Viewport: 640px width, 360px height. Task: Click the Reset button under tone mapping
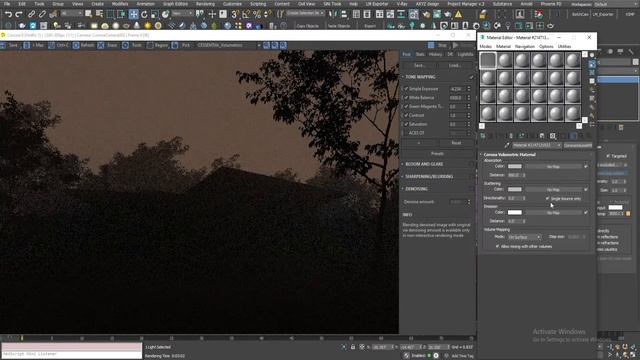click(456, 143)
